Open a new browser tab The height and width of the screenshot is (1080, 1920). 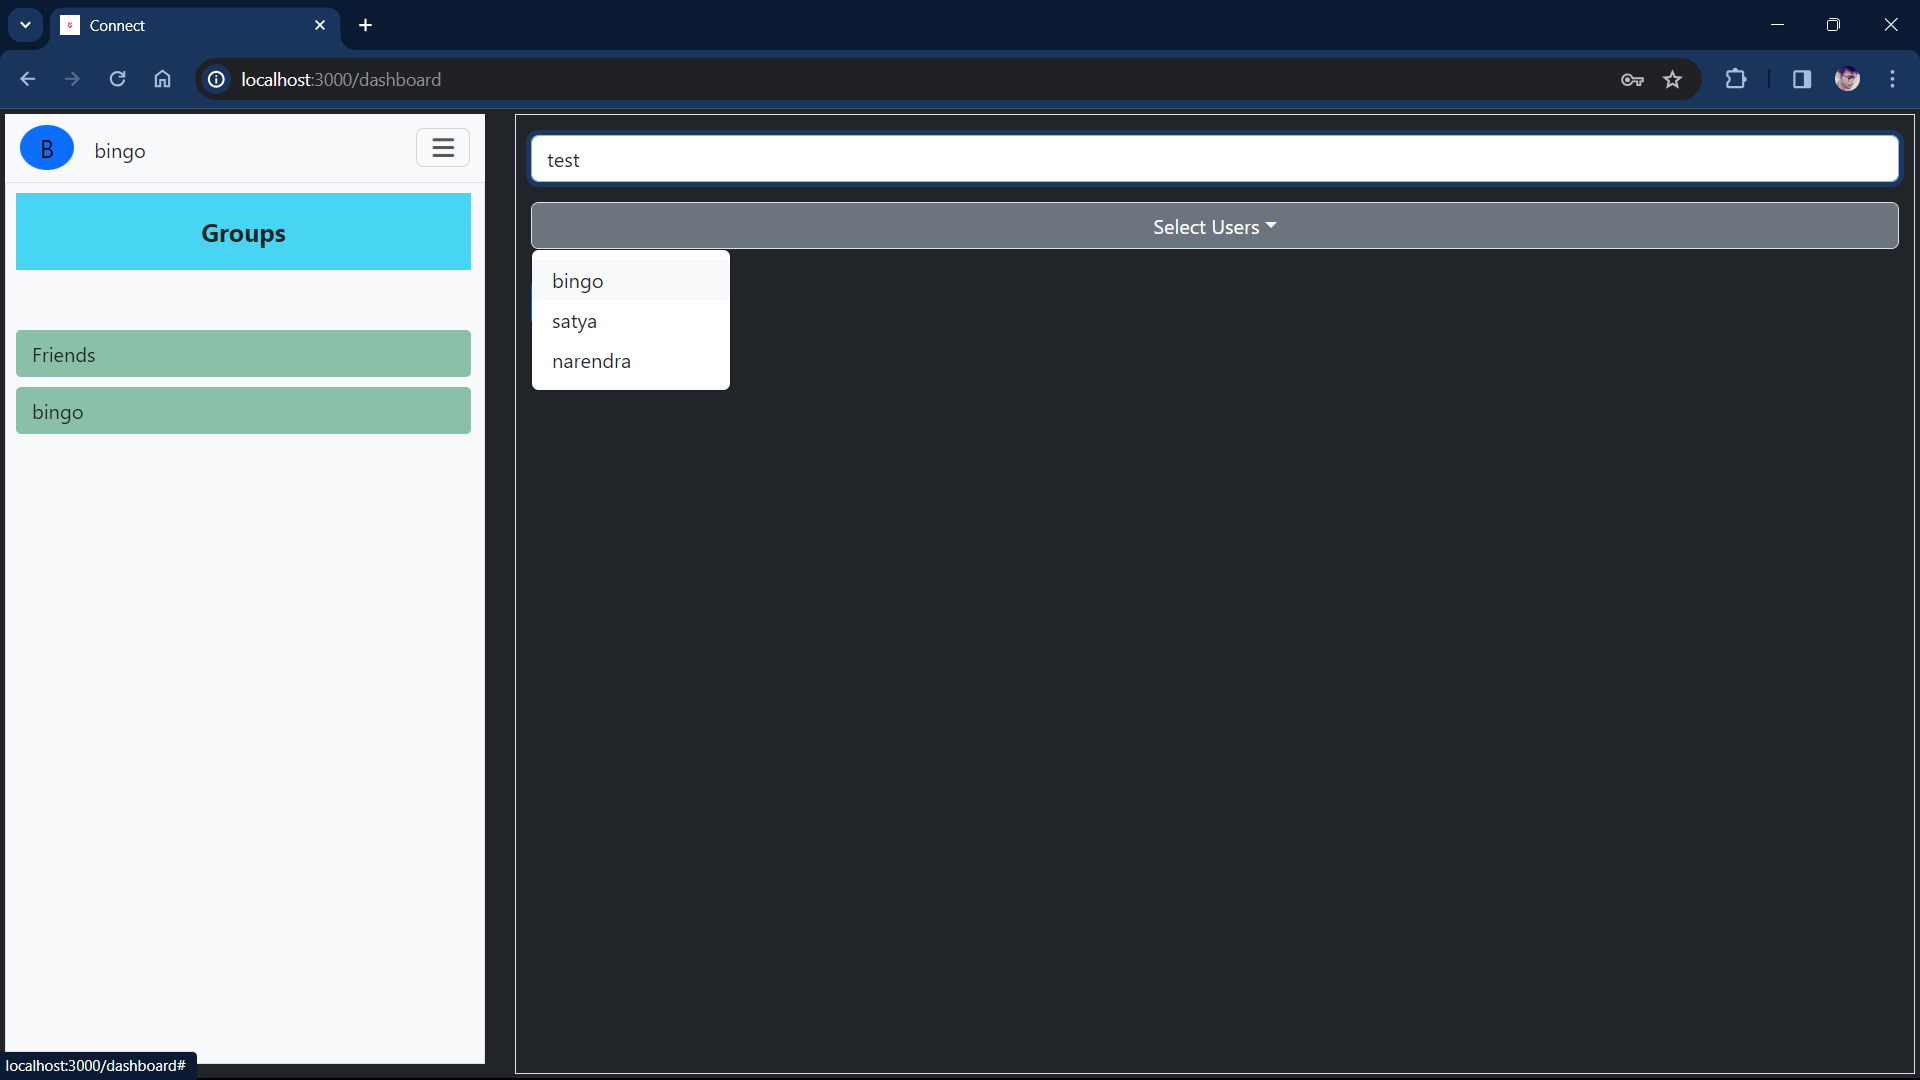point(365,25)
